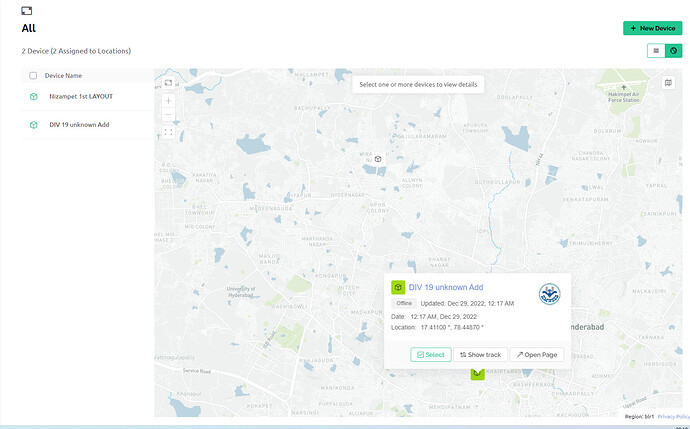
Task: Open the Privacy Policy link
Action: click(x=673, y=416)
